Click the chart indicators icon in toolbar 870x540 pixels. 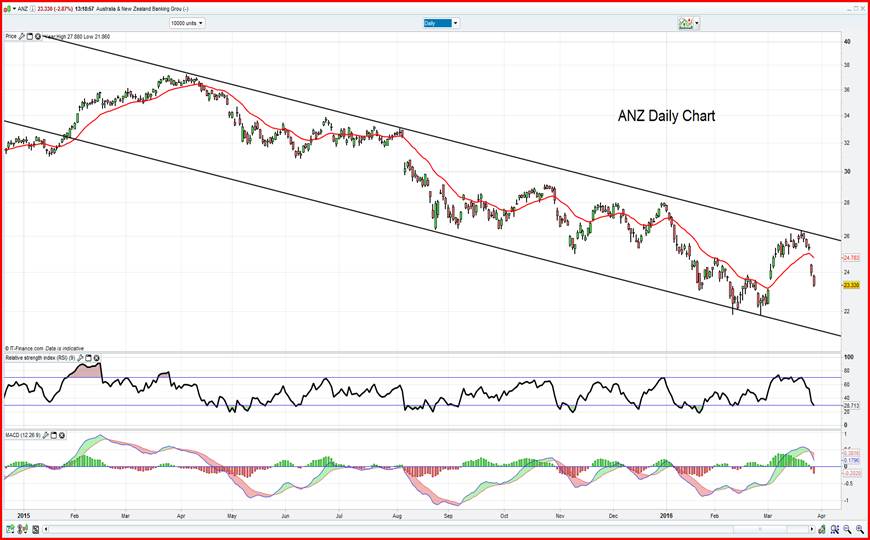[x=686, y=22]
